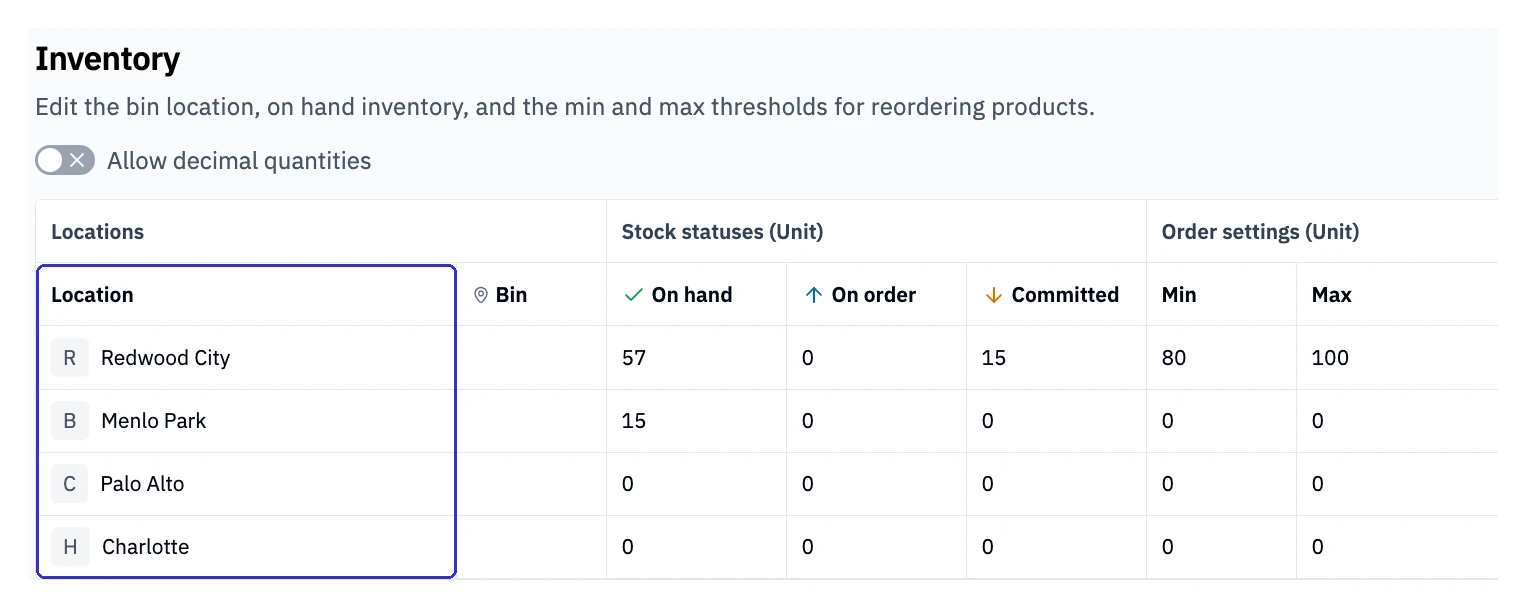Select the Menlo Park location name
Screen dimensions: 1526x608
point(154,421)
